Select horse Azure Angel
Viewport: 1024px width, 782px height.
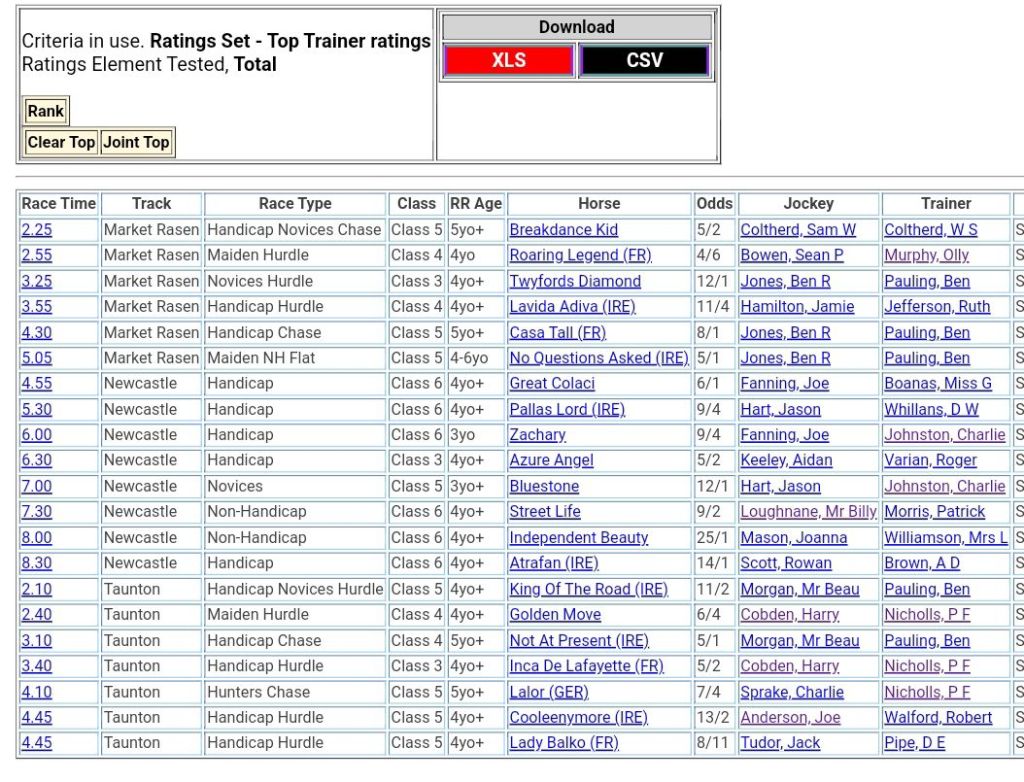pyautogui.click(x=551, y=460)
